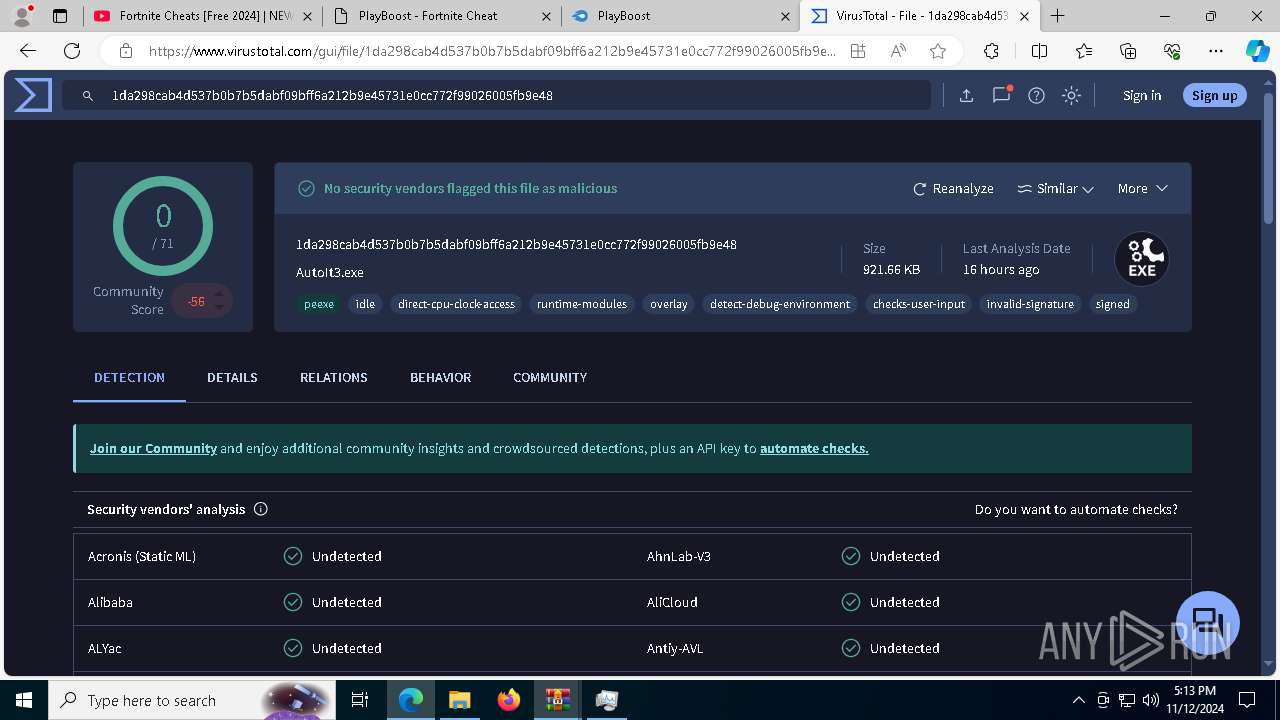The height and width of the screenshot is (720, 1280).
Task: Add page to favorites star icon
Action: pos(938,51)
